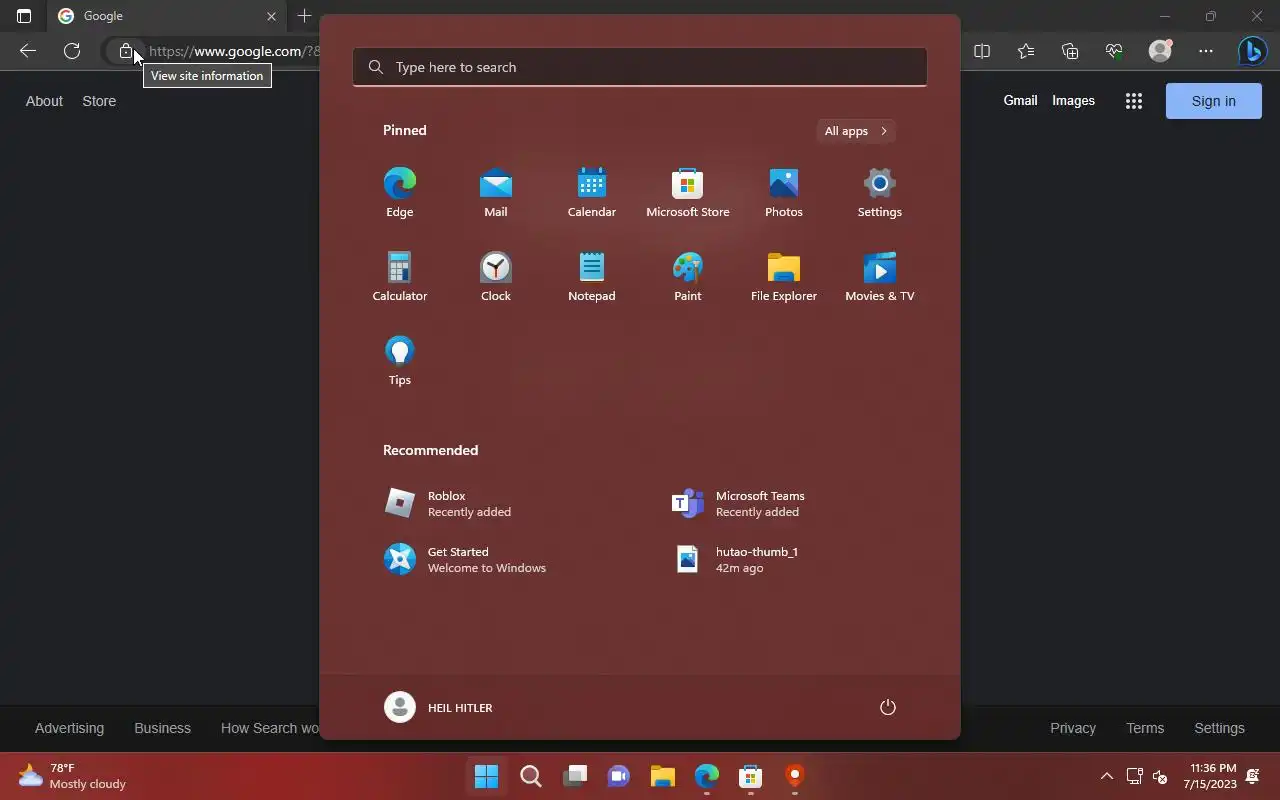The image size is (1280, 800).
Task: Open Business footer link
Action: pos(162,728)
